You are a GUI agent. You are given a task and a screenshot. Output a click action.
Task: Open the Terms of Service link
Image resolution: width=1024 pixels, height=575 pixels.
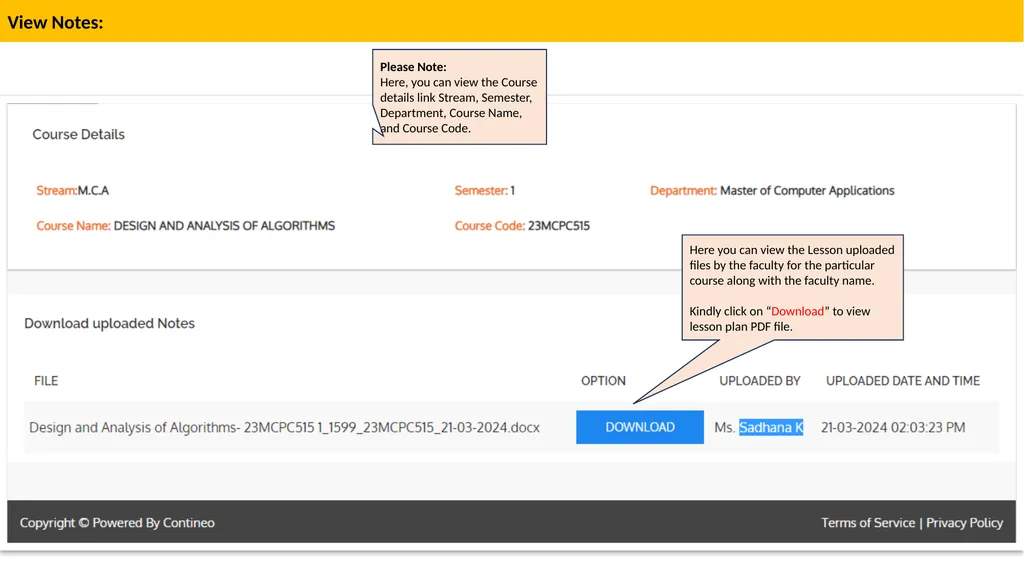[x=868, y=523]
